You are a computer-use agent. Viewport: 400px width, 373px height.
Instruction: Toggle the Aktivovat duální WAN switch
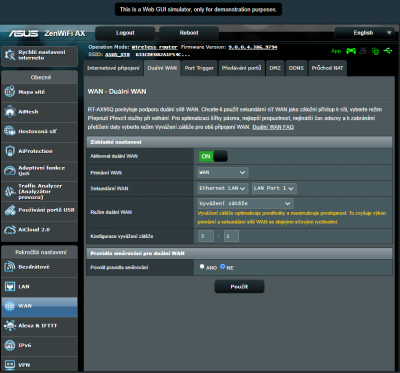pyautogui.click(x=213, y=156)
